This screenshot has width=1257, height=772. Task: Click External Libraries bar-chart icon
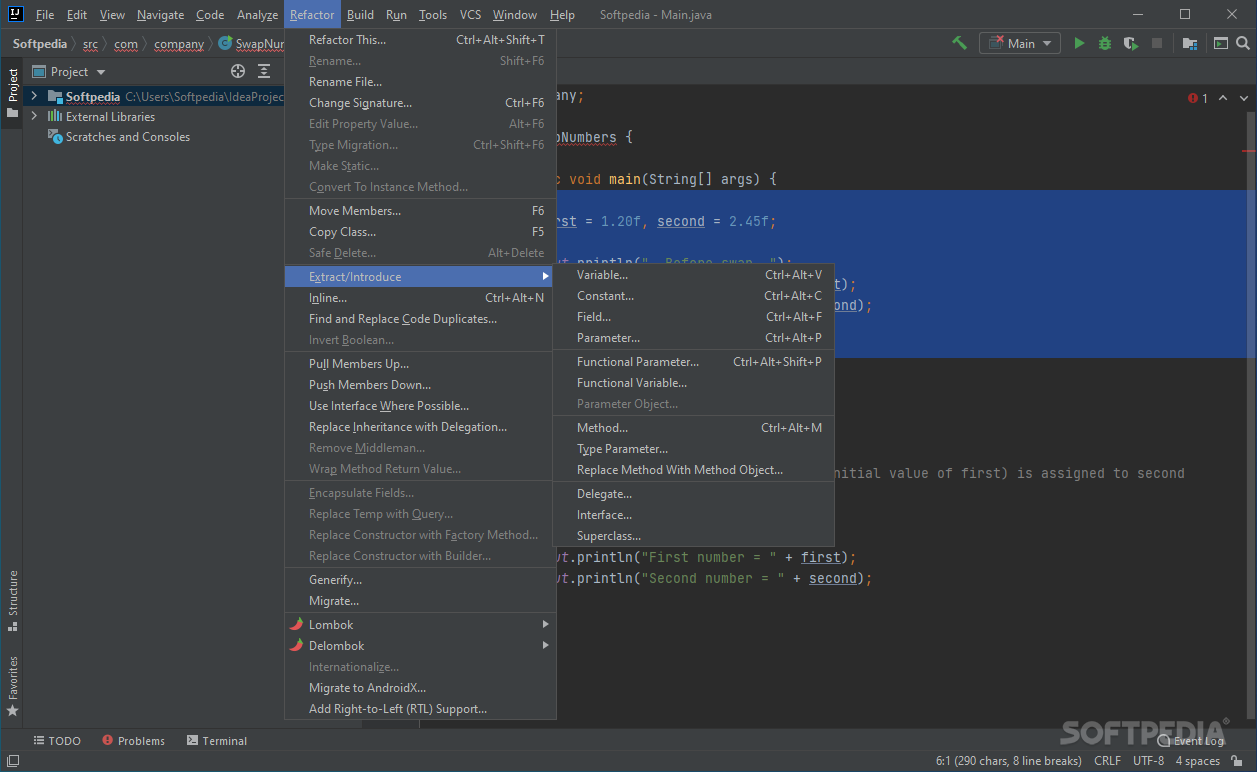[55, 116]
